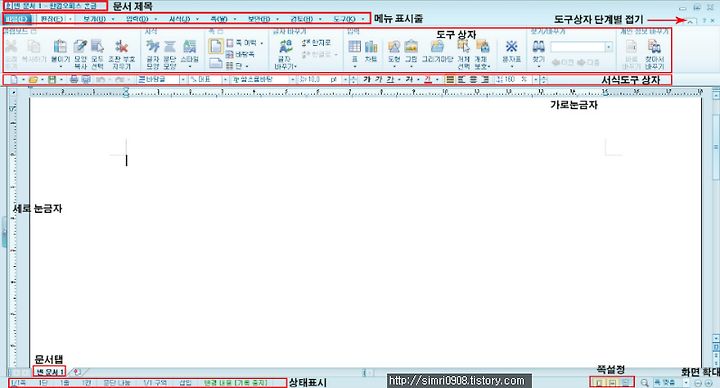Click the Save icon in format toolbar

tap(52, 80)
